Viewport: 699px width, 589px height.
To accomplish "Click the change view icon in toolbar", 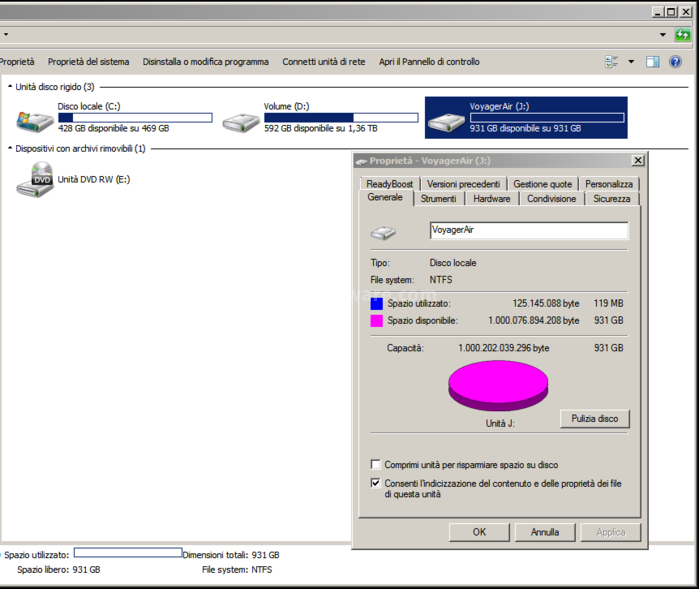I will pyautogui.click(x=612, y=62).
